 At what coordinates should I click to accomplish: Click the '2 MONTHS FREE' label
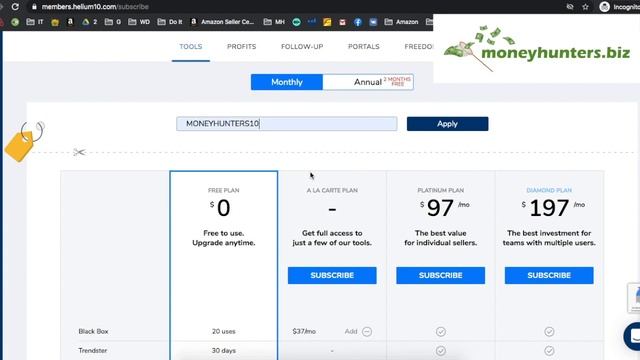[x=398, y=82]
